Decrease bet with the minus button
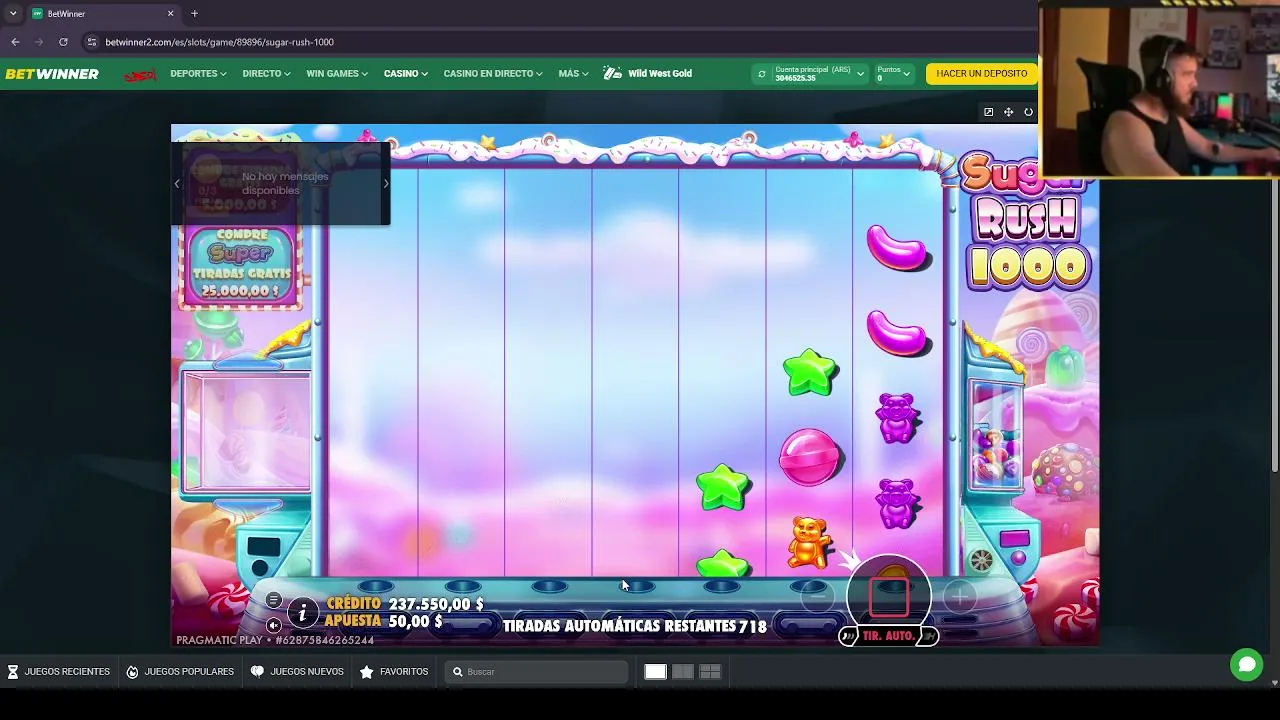This screenshot has height=720, width=1280. pos(817,597)
